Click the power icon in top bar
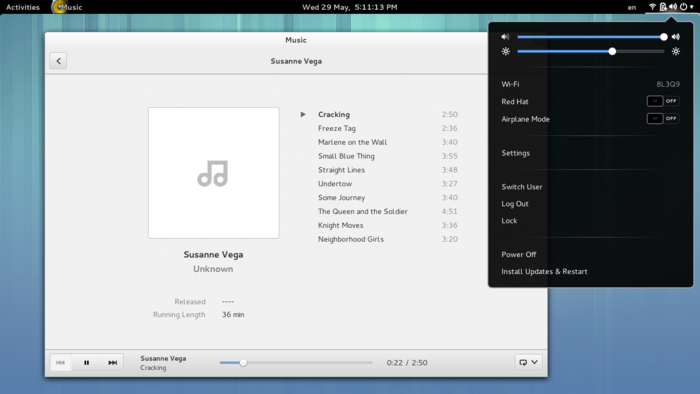 point(683,7)
